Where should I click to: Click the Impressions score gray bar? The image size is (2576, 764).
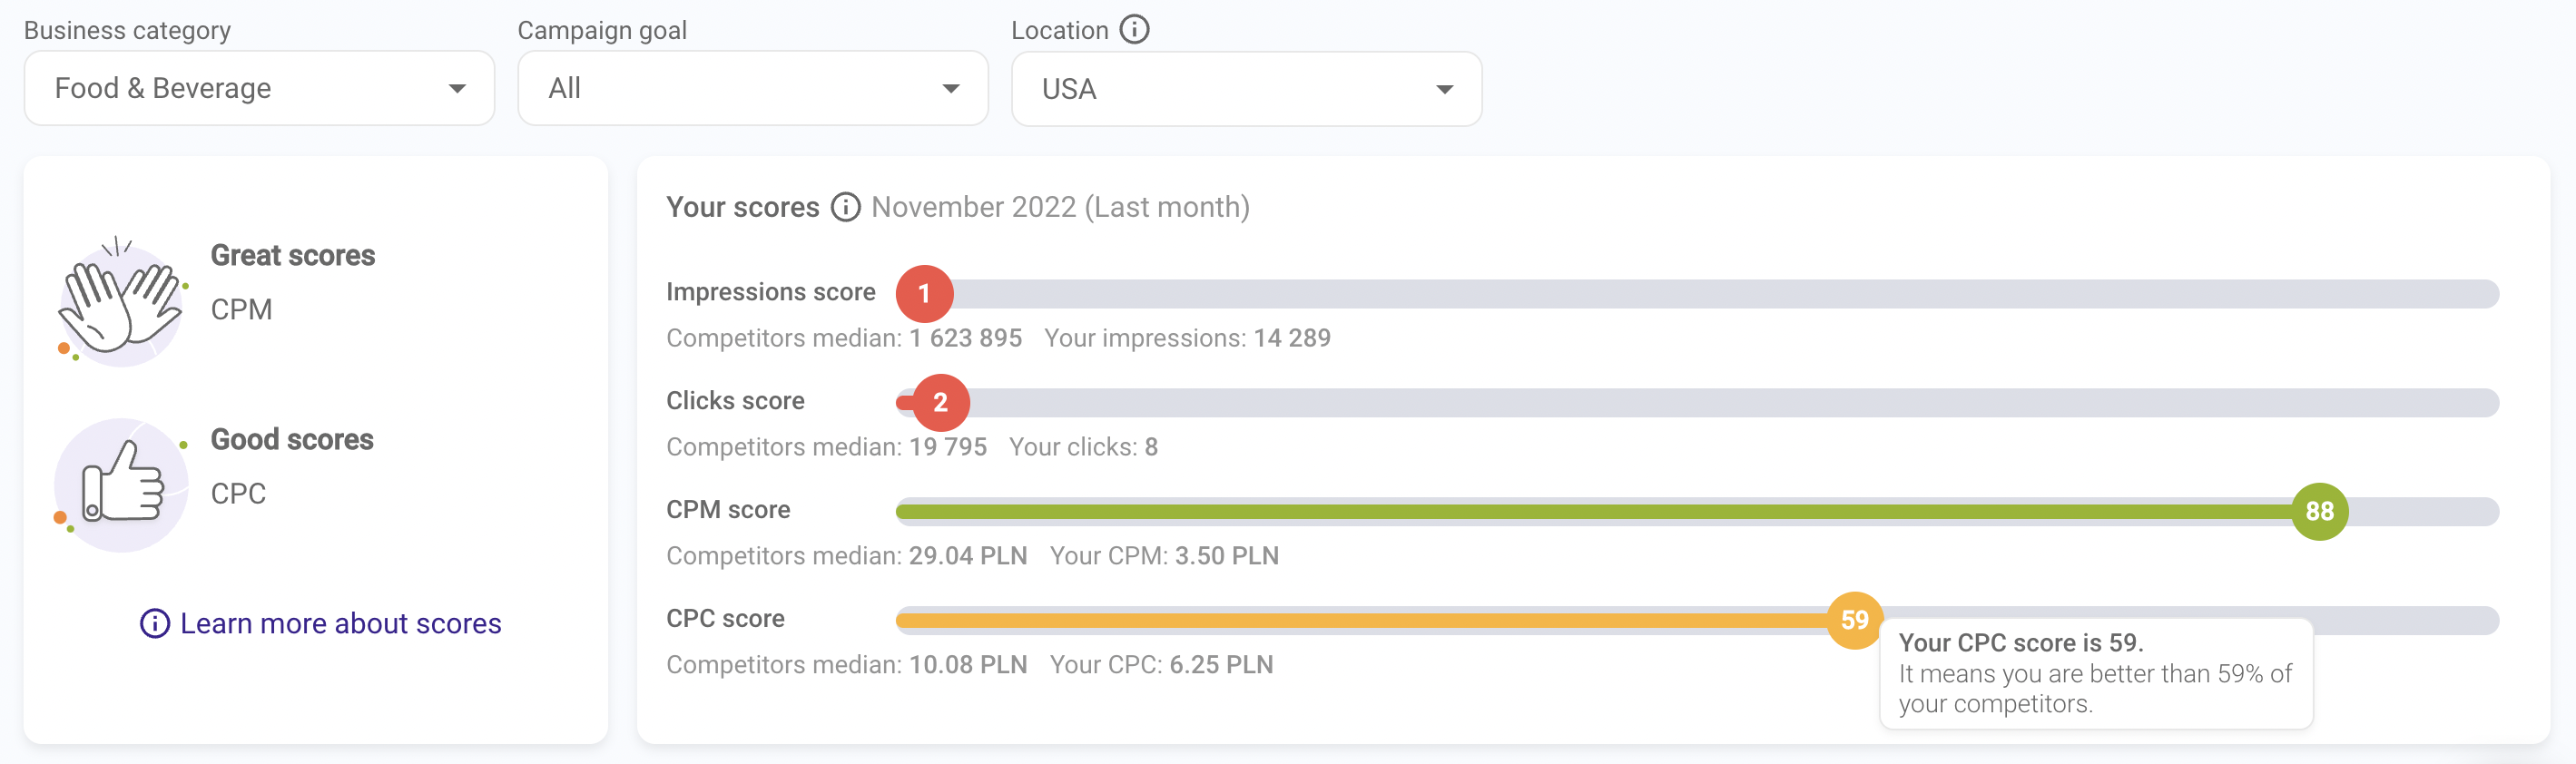[1700, 294]
